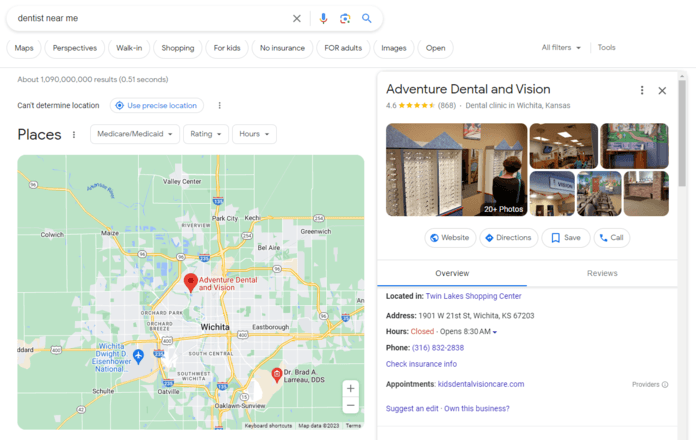The image size is (696, 440).
Task: Switch to the Reviews tab
Action: coord(601,273)
